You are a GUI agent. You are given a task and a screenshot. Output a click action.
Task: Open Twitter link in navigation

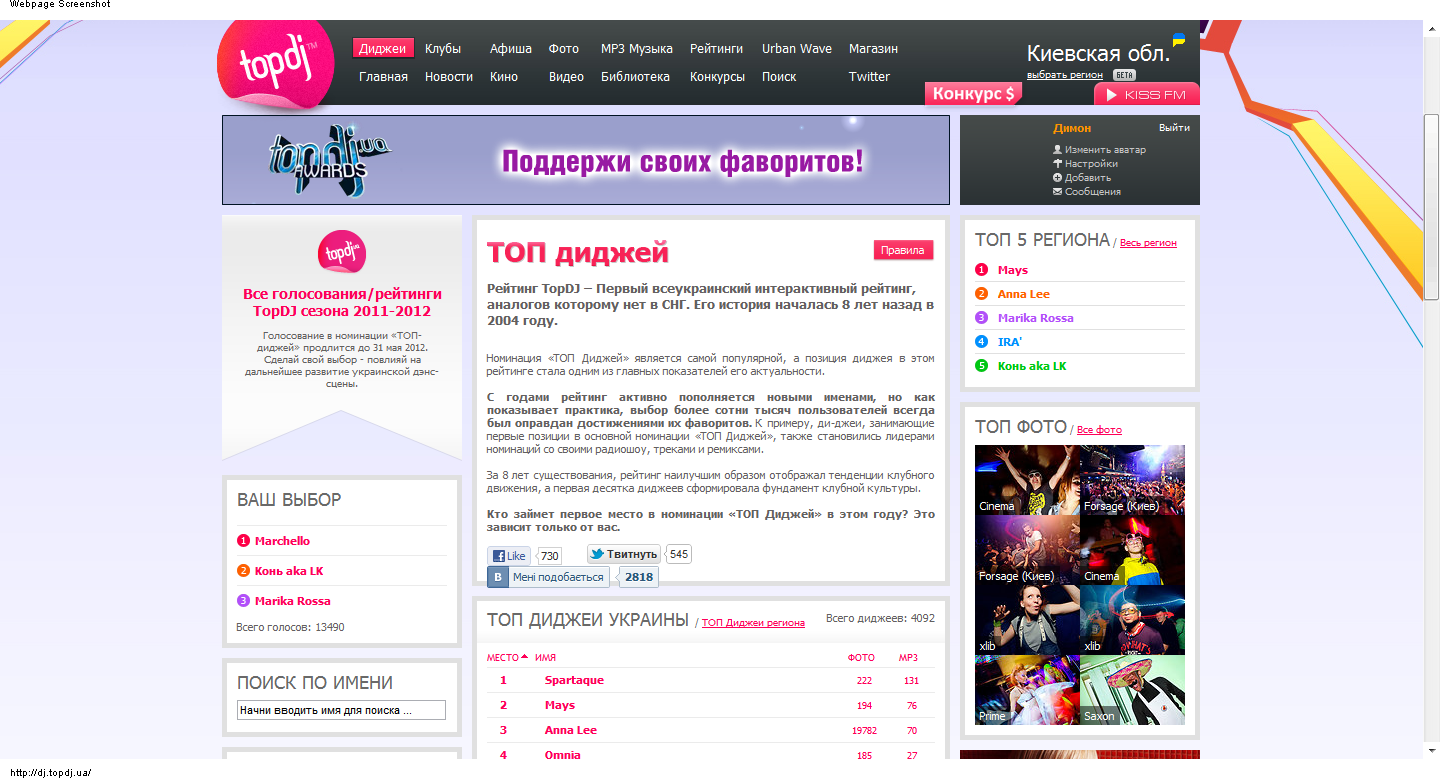[x=869, y=76]
